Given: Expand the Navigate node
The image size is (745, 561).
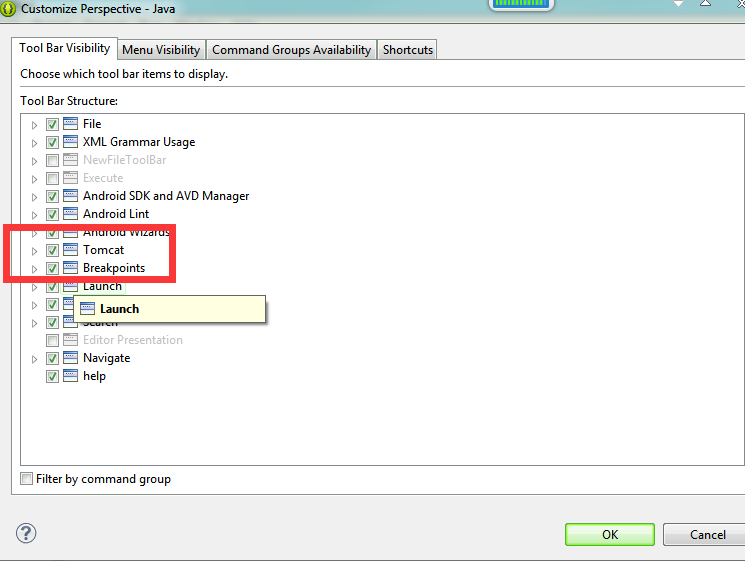Looking at the screenshot, I should (x=34, y=359).
